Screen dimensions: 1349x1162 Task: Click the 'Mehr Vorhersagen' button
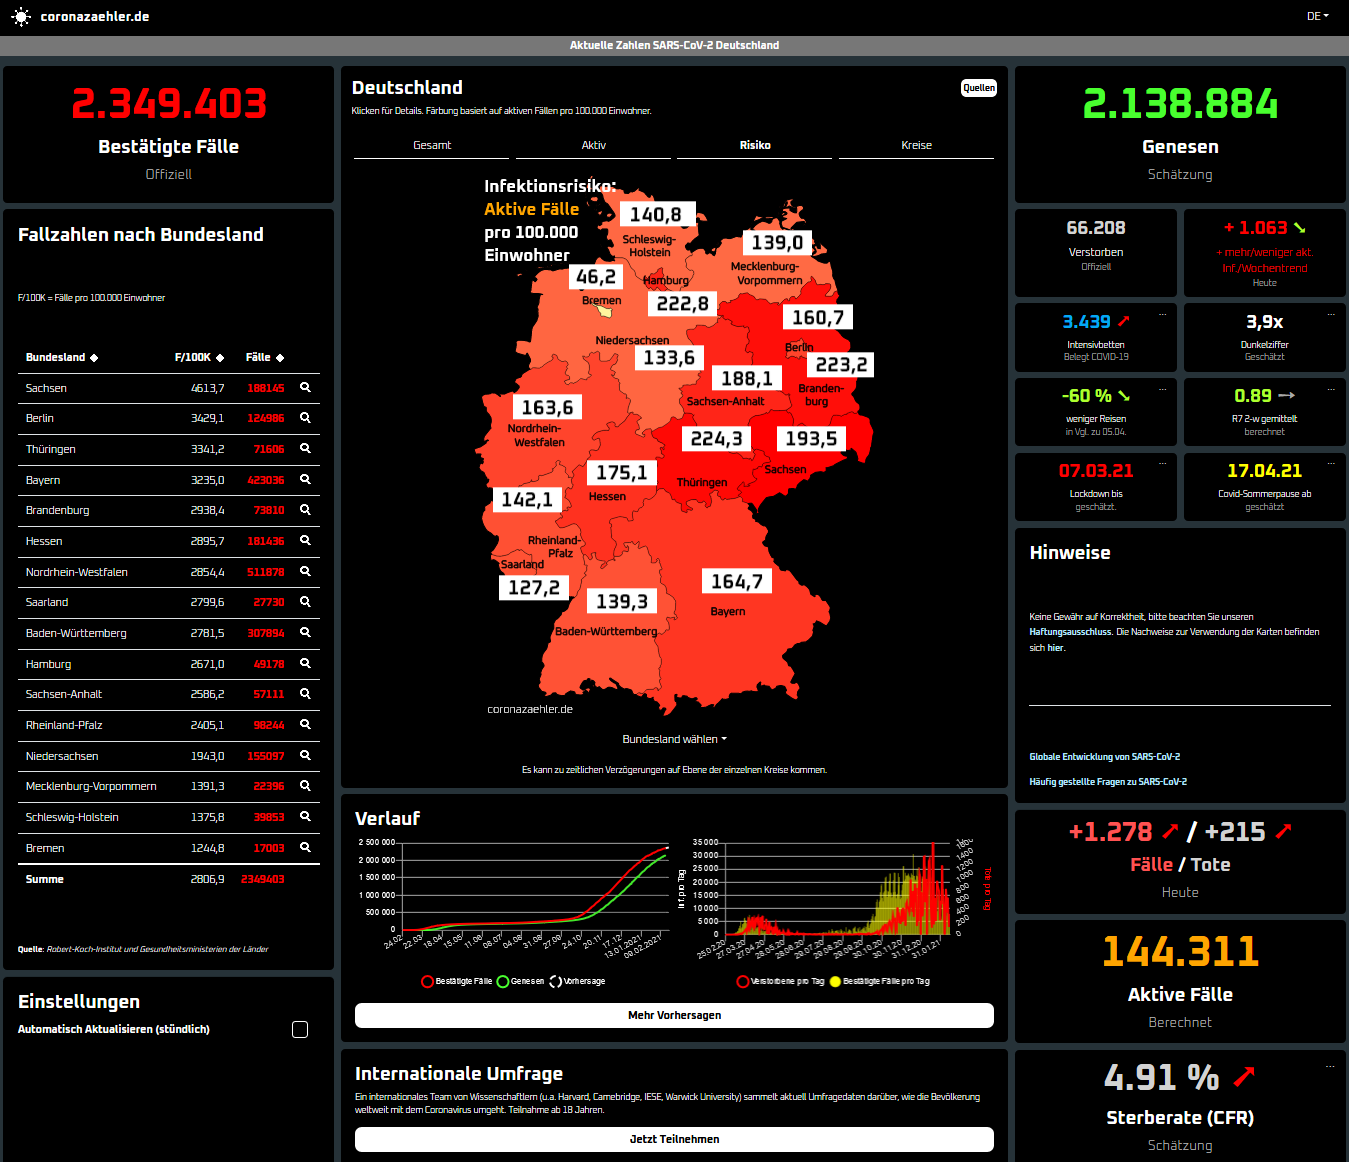coord(674,1015)
